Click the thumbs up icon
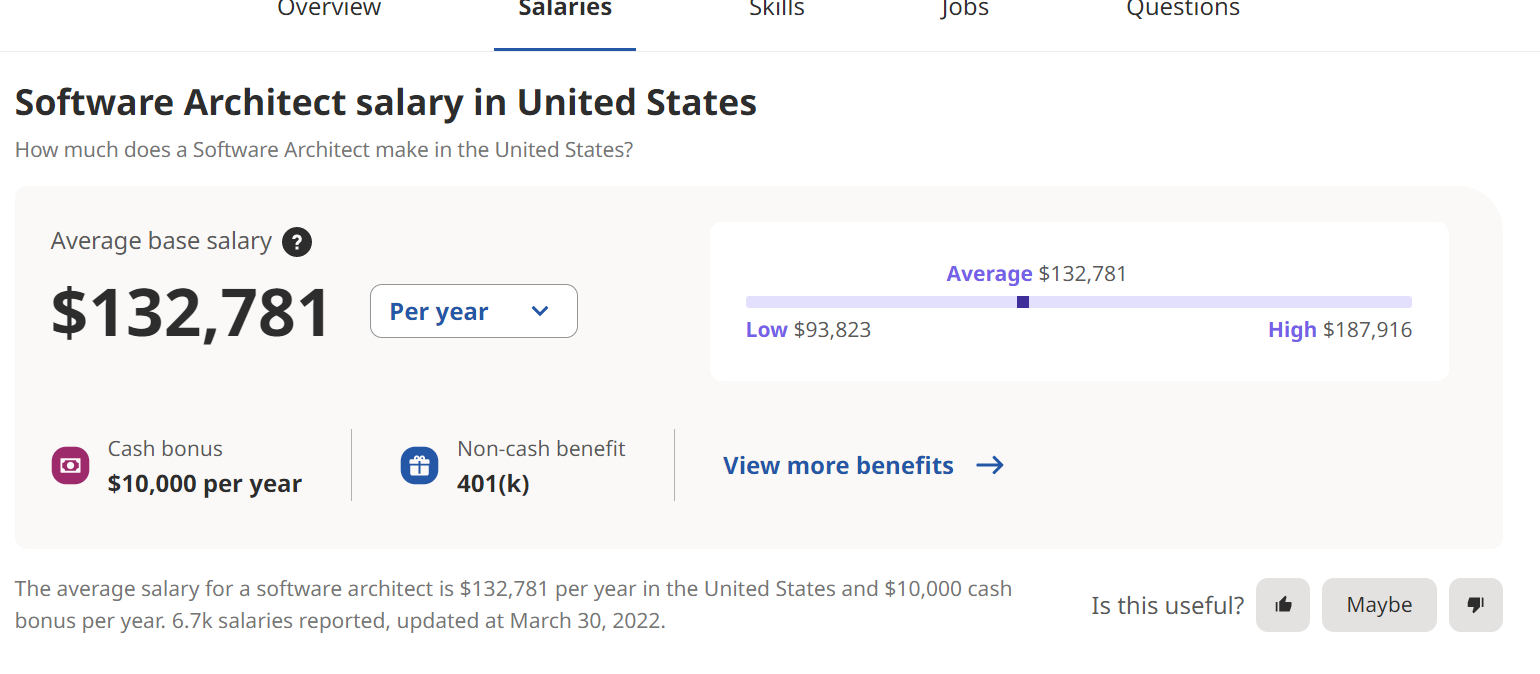1540x674 pixels. [1283, 604]
